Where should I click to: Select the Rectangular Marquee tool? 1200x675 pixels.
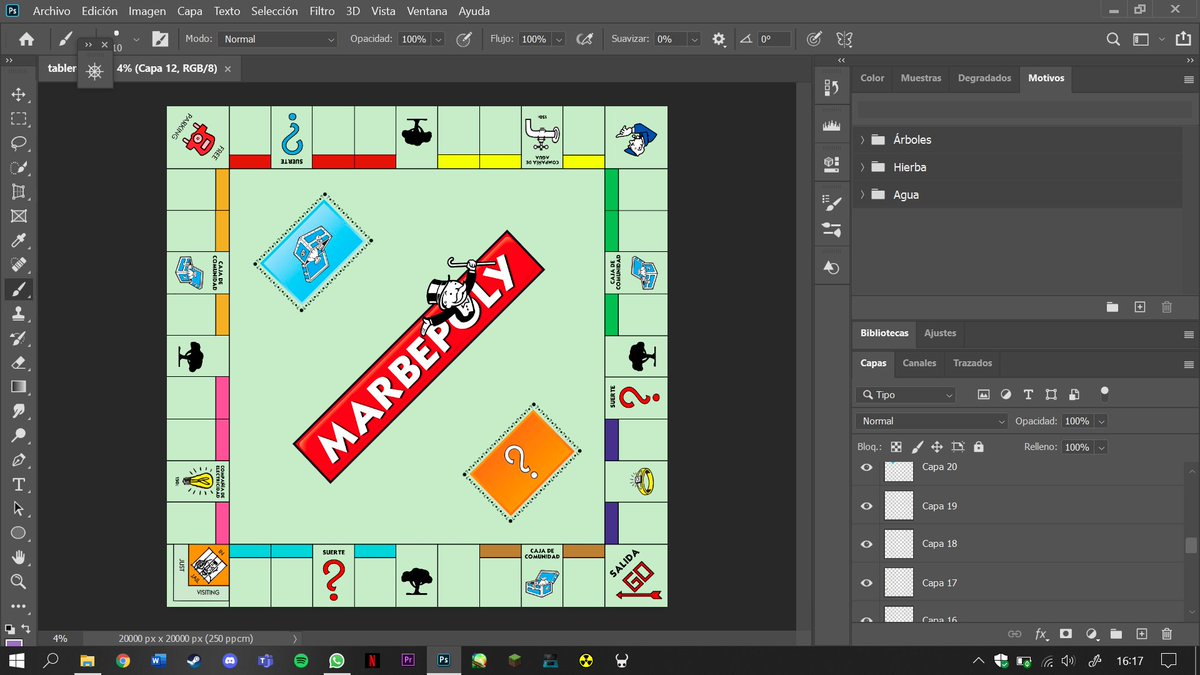coord(18,119)
